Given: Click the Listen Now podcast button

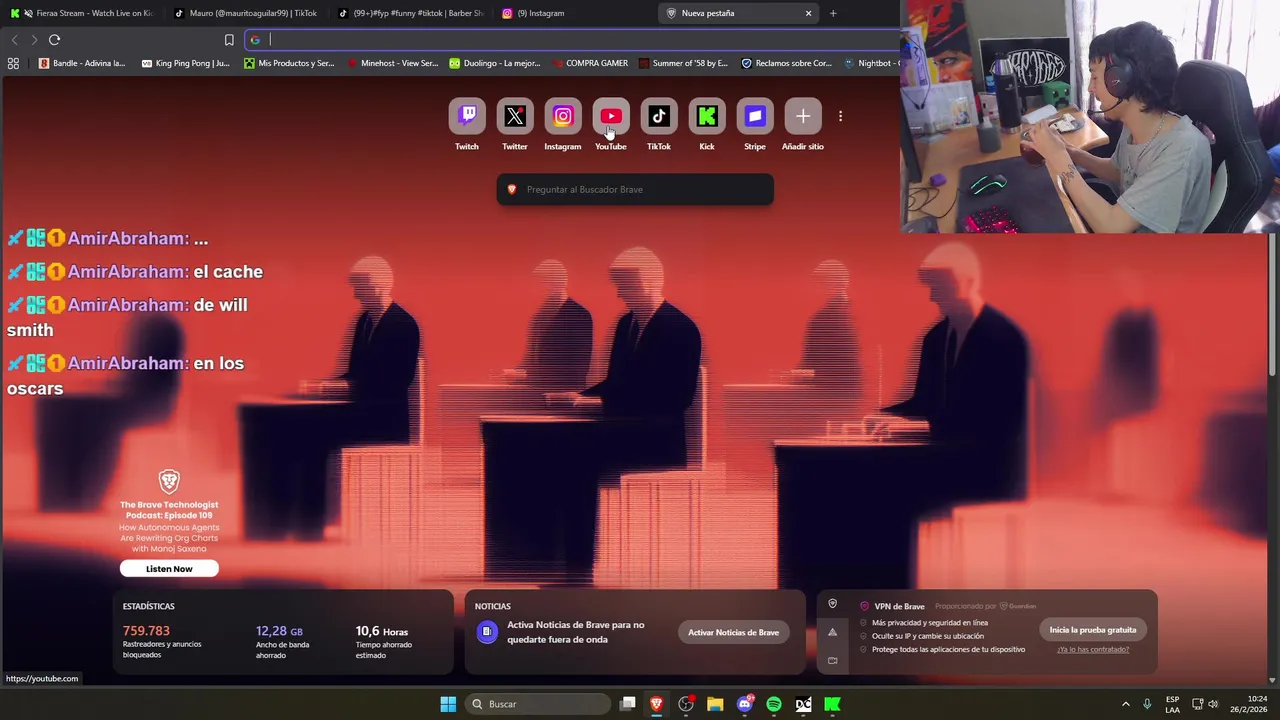Looking at the screenshot, I should coord(169,569).
